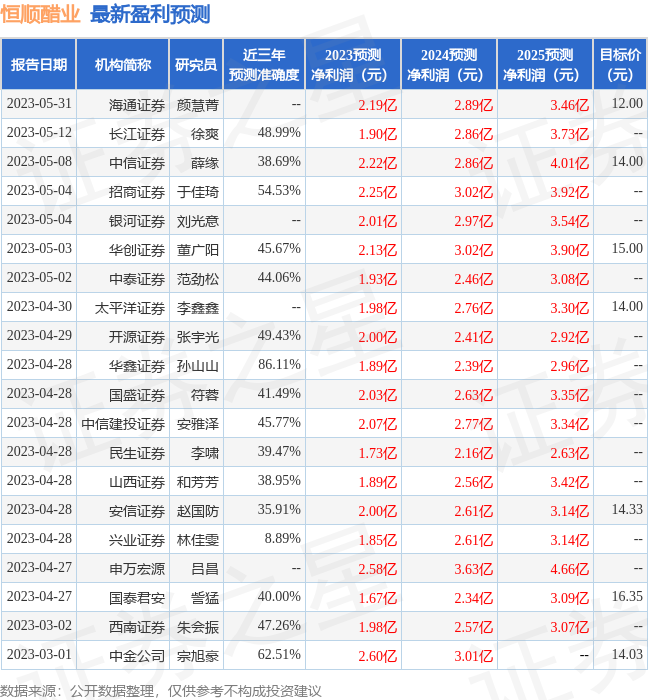648x700 pixels.
Task: Click researcher name 于佳琦
Action: [x=198, y=192]
